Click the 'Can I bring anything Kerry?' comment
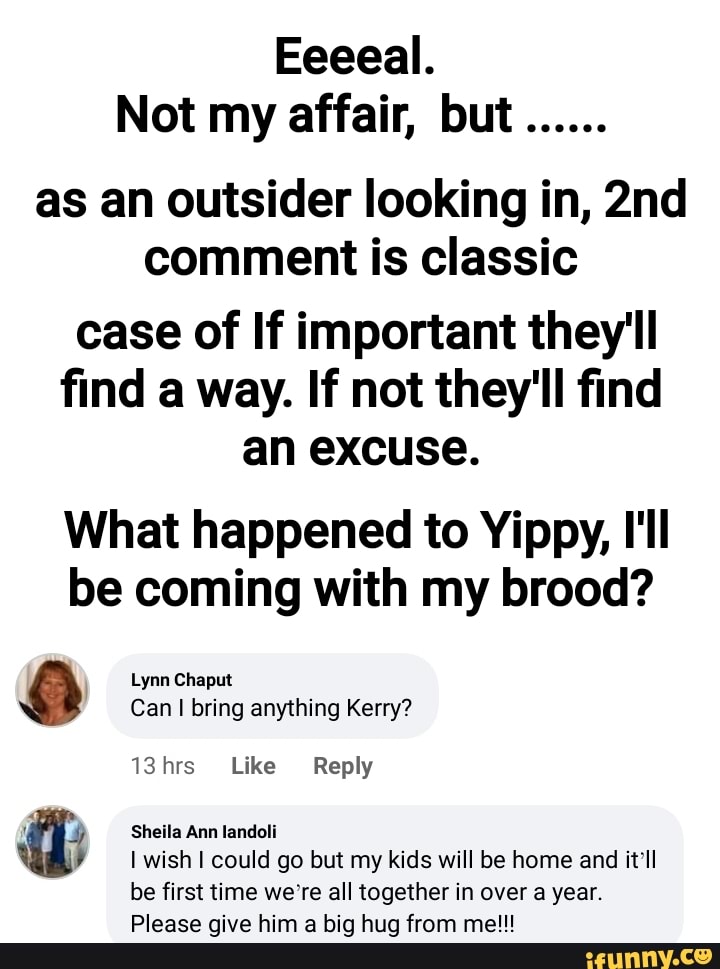This screenshot has height=969, width=720. point(271,708)
